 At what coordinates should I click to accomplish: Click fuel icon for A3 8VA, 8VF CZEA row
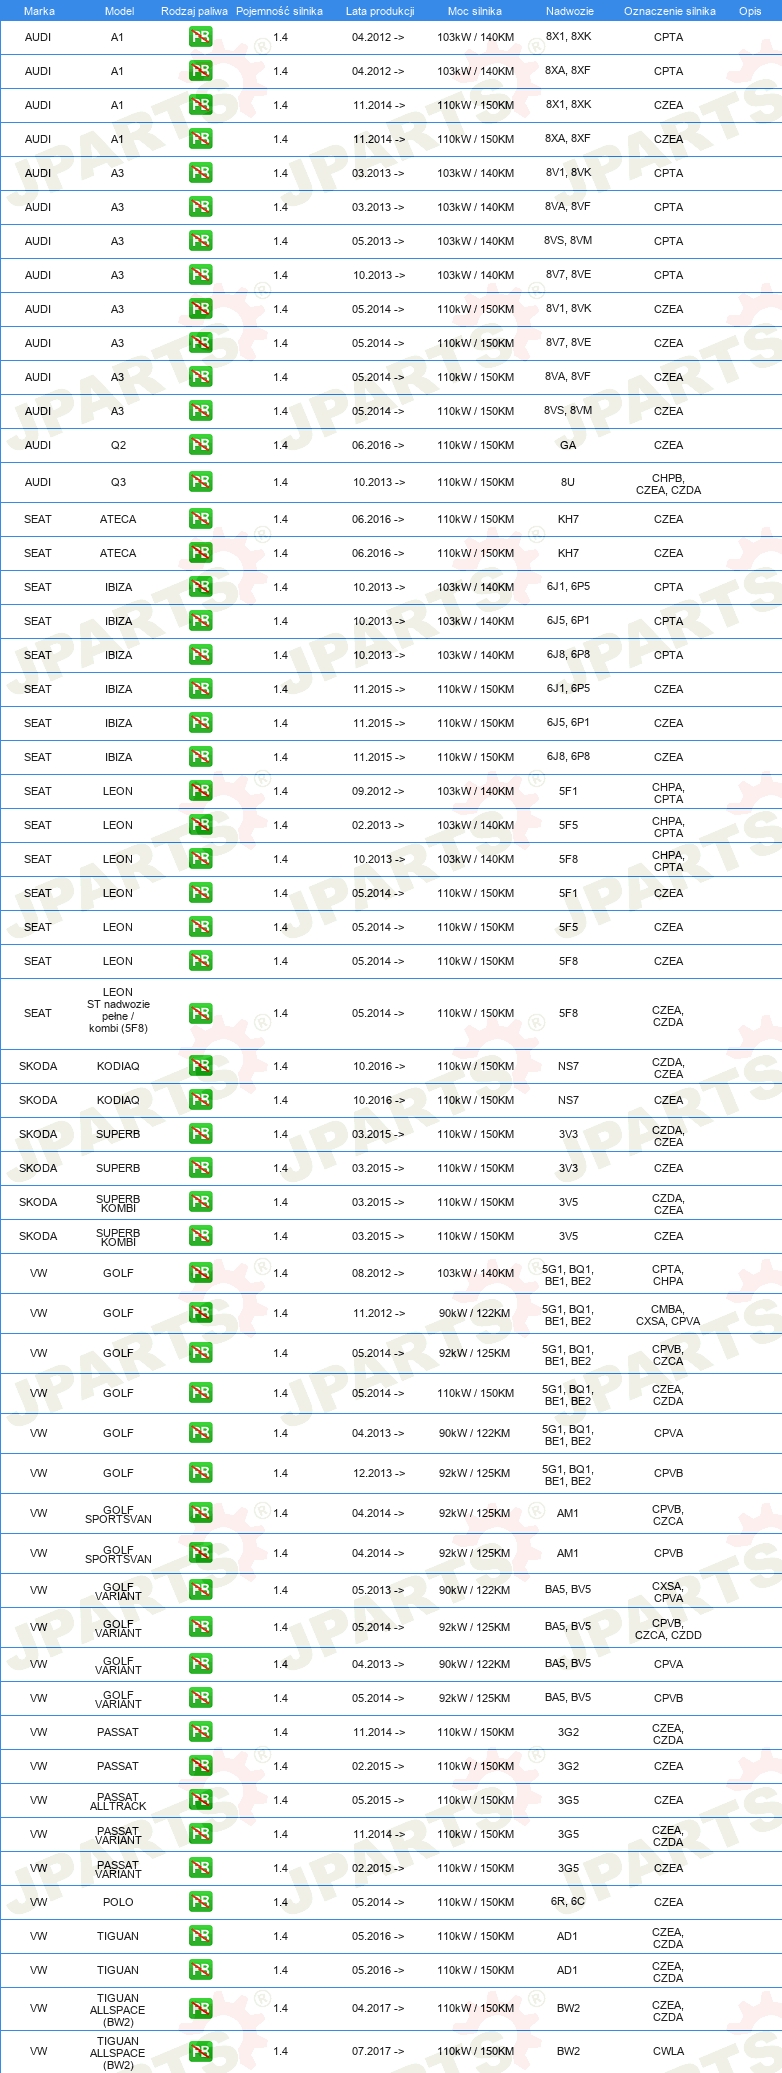200,377
